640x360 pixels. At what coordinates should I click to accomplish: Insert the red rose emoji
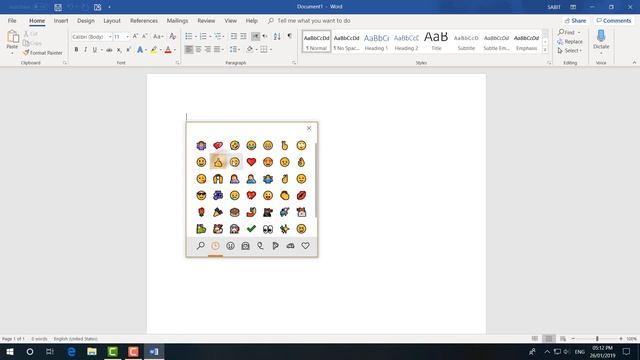tap(201, 212)
